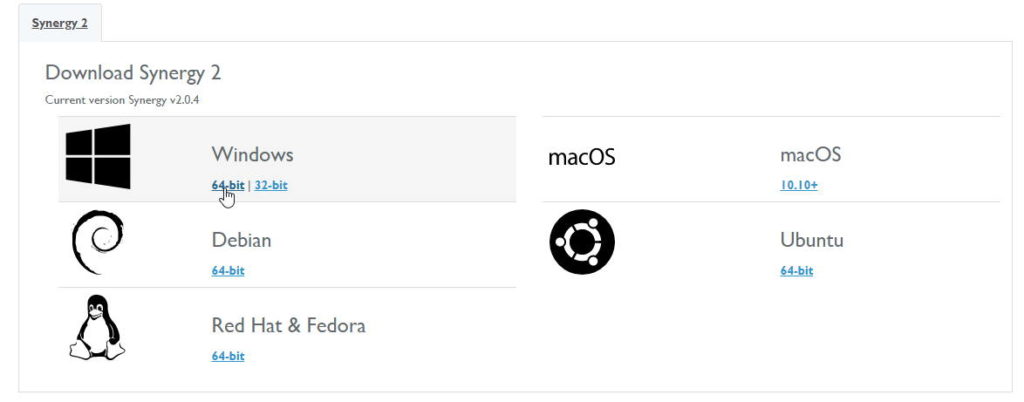The height and width of the screenshot is (402, 1024).
Task: Click the macOS heading above 10.10+
Action: (x=810, y=155)
